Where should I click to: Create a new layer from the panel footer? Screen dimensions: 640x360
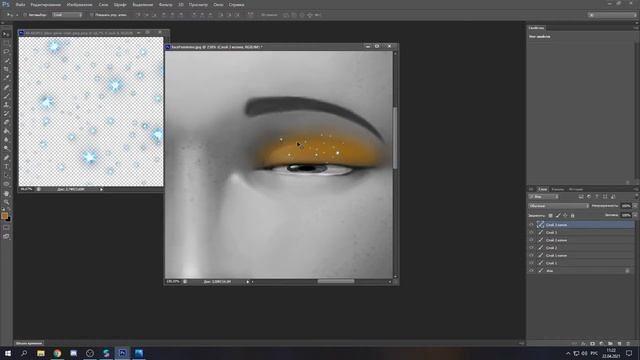[x=619, y=344]
